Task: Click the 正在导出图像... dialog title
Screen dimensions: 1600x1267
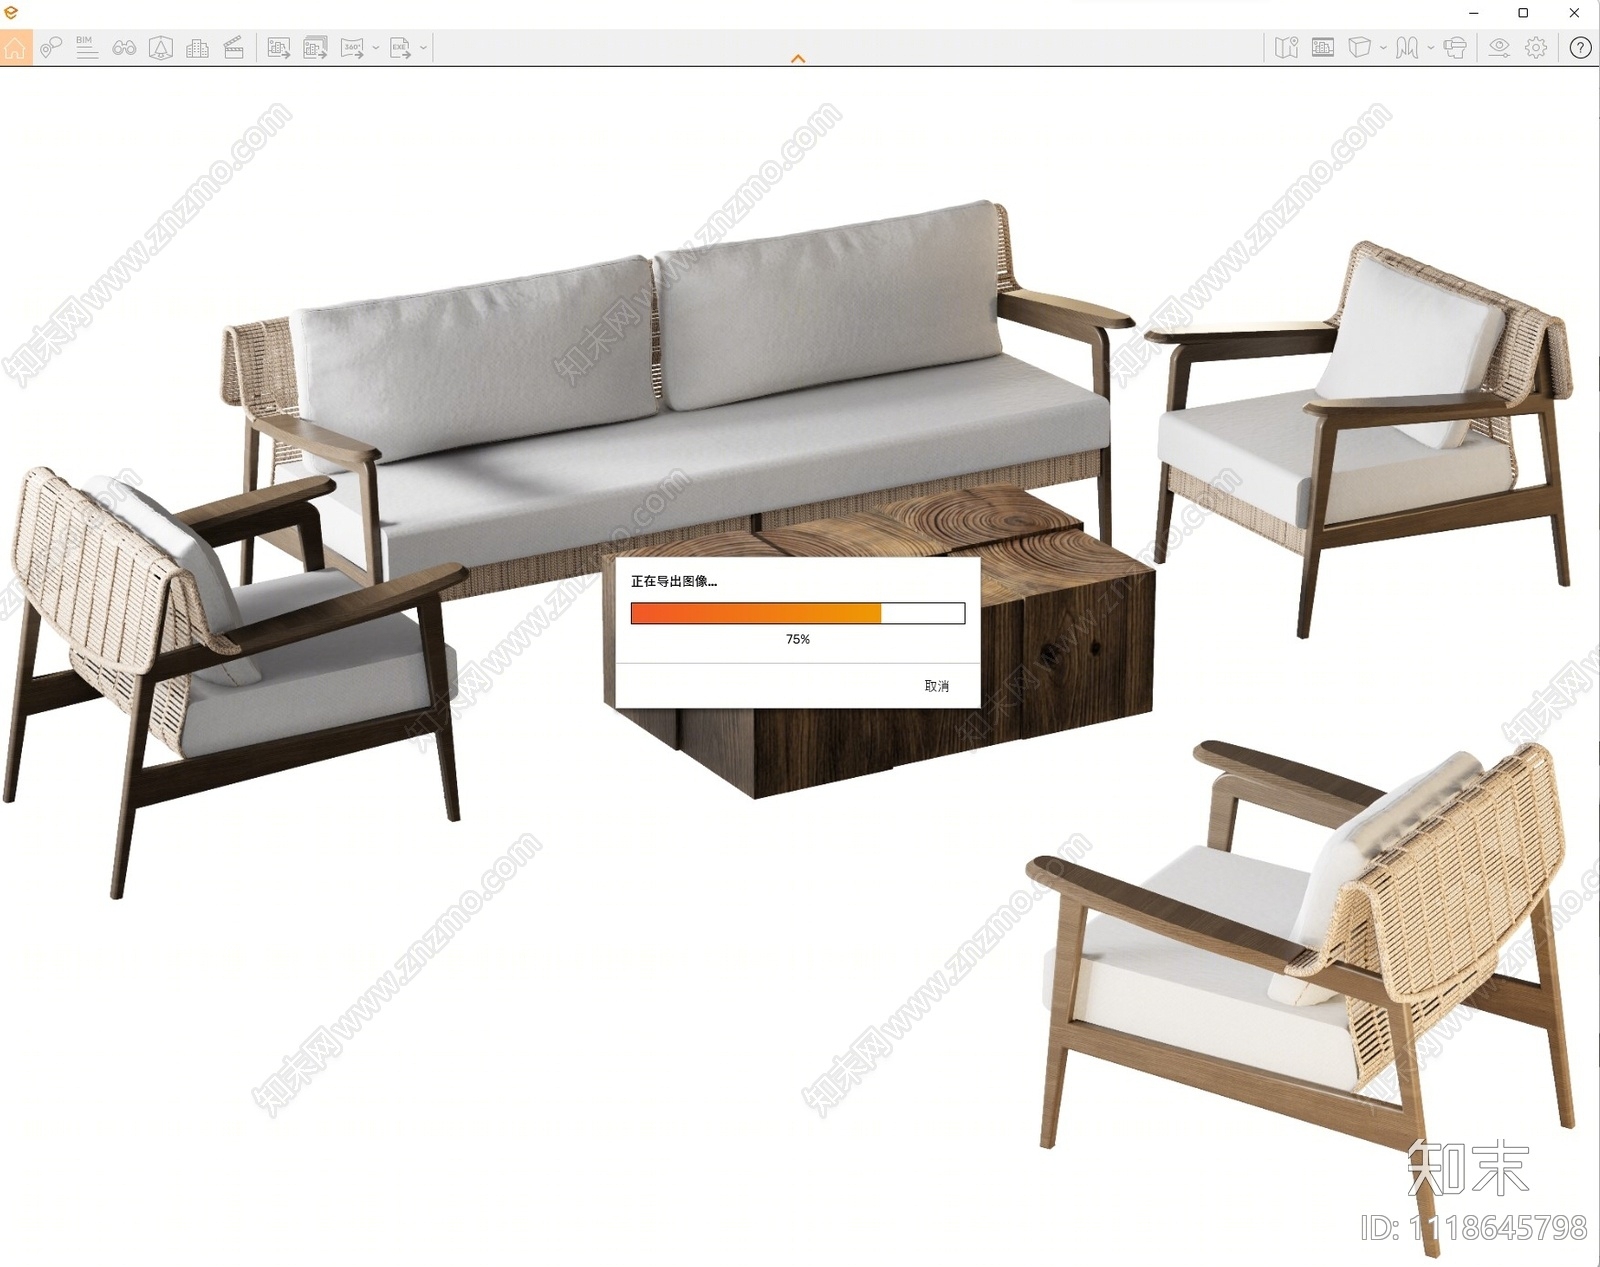Action: click(674, 581)
